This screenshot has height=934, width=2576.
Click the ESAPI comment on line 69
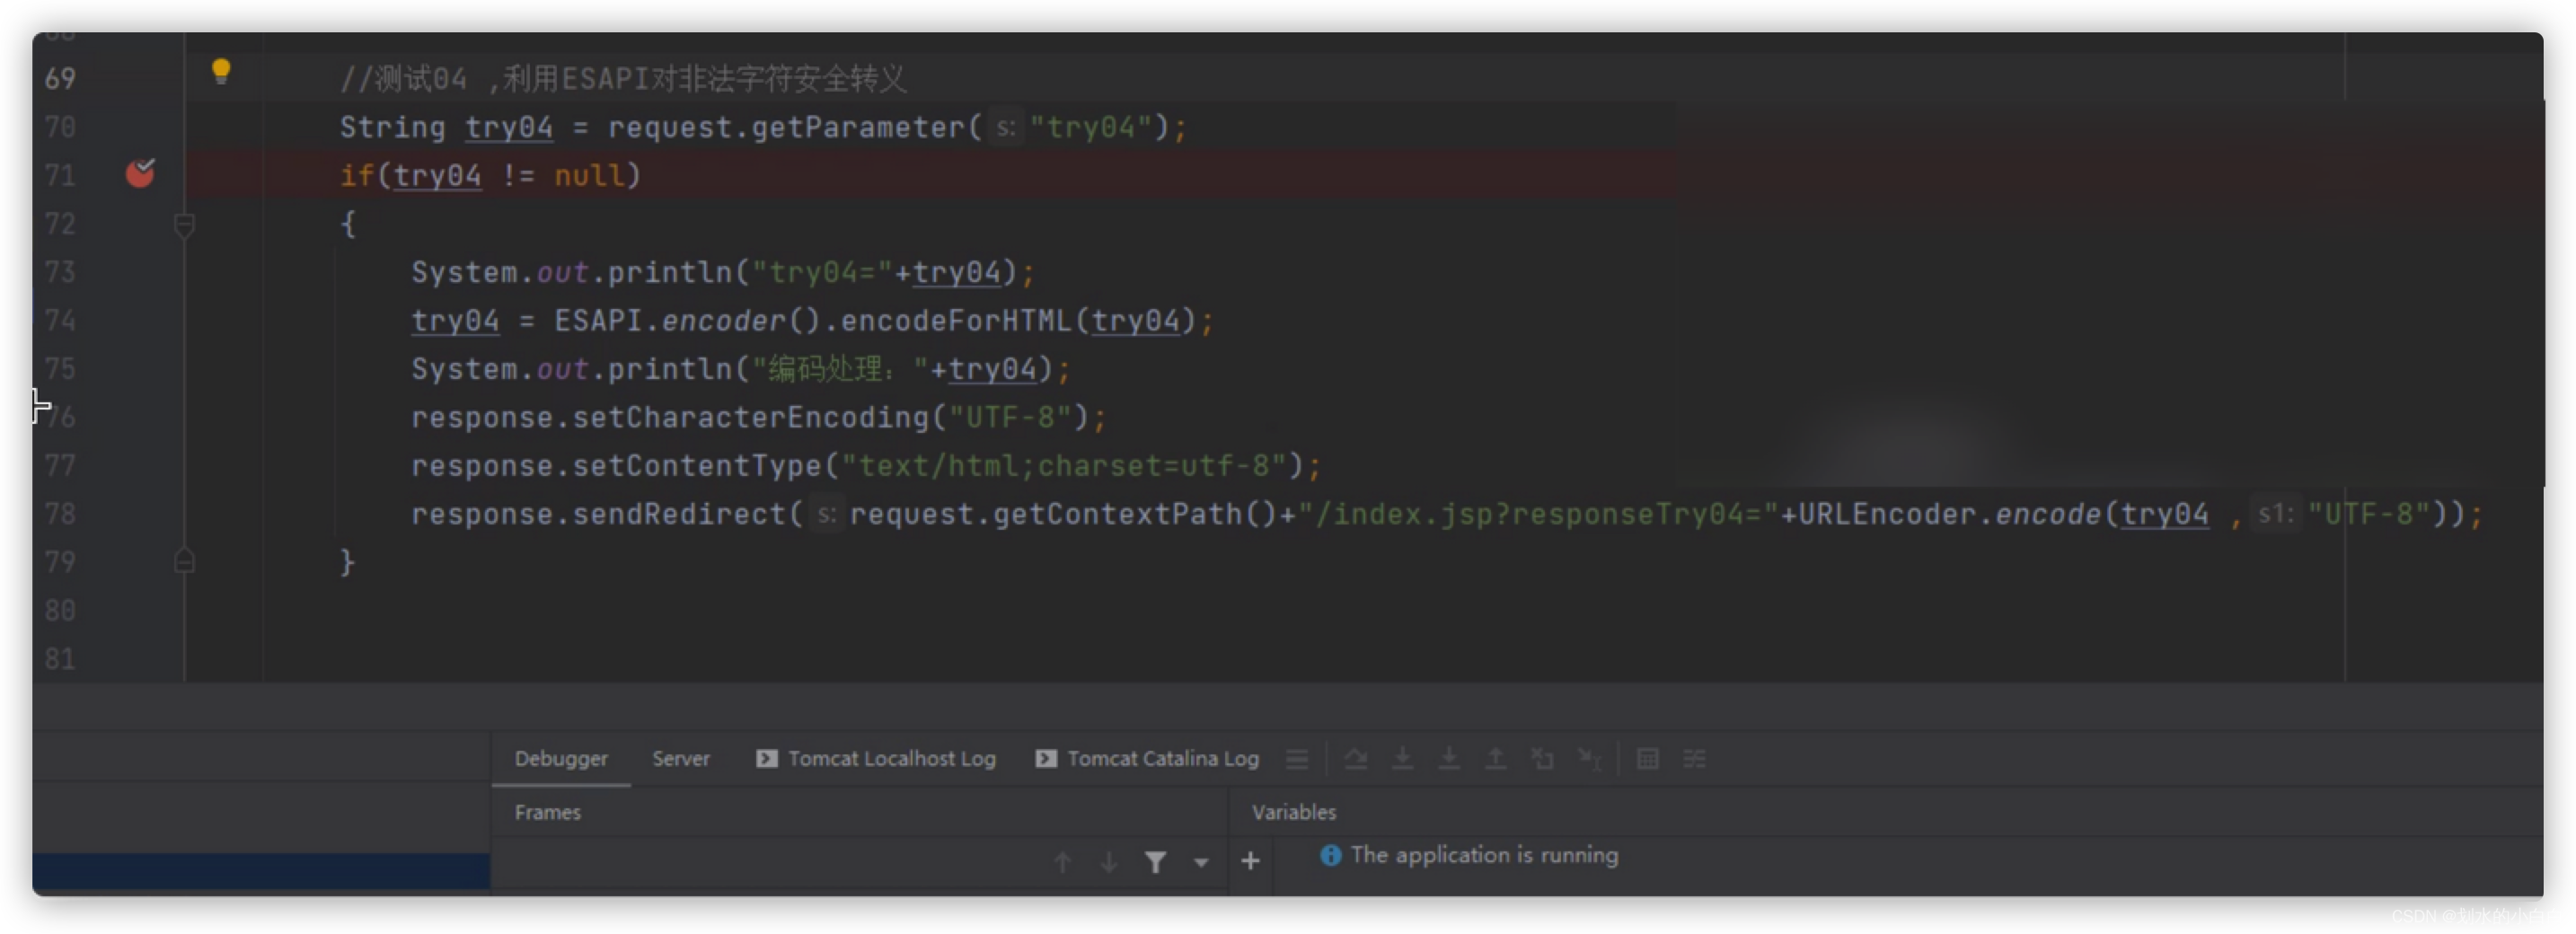[623, 78]
